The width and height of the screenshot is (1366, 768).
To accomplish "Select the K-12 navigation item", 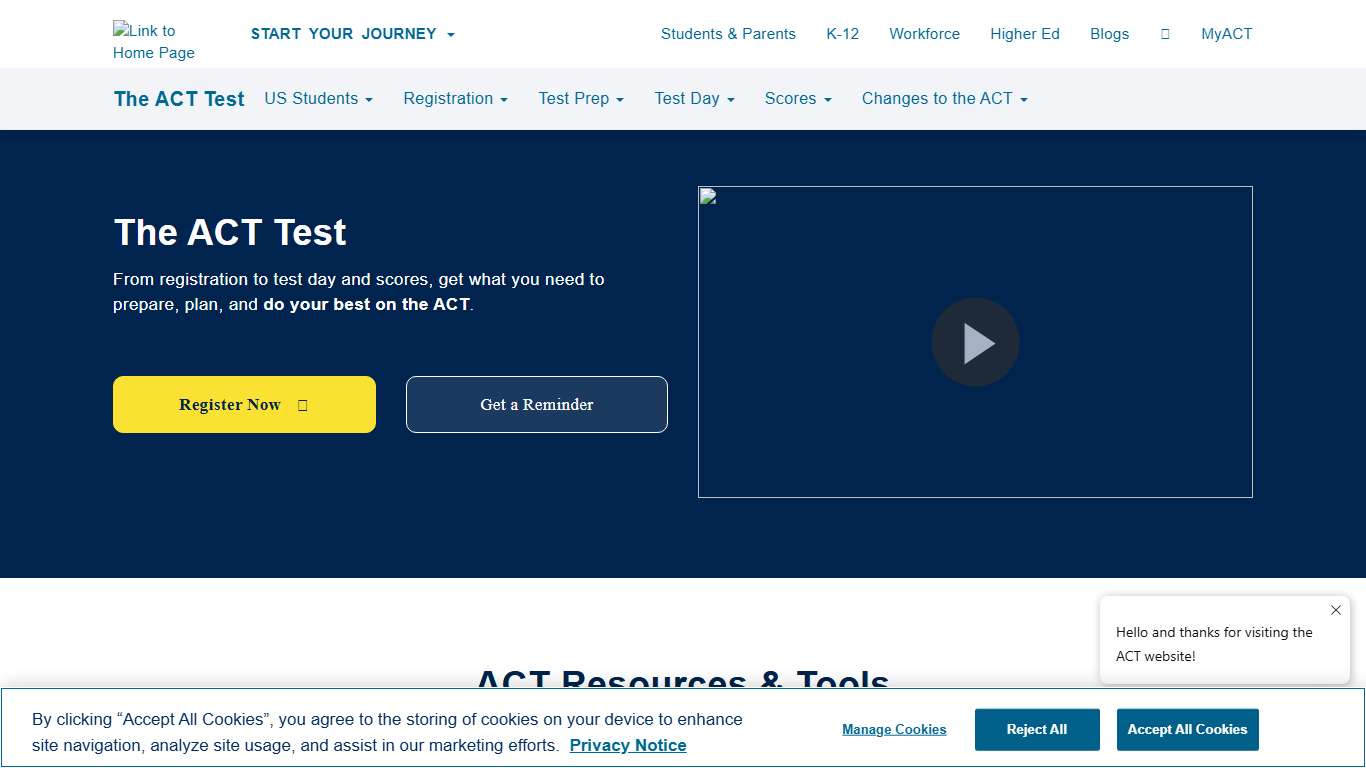I will click(x=842, y=33).
